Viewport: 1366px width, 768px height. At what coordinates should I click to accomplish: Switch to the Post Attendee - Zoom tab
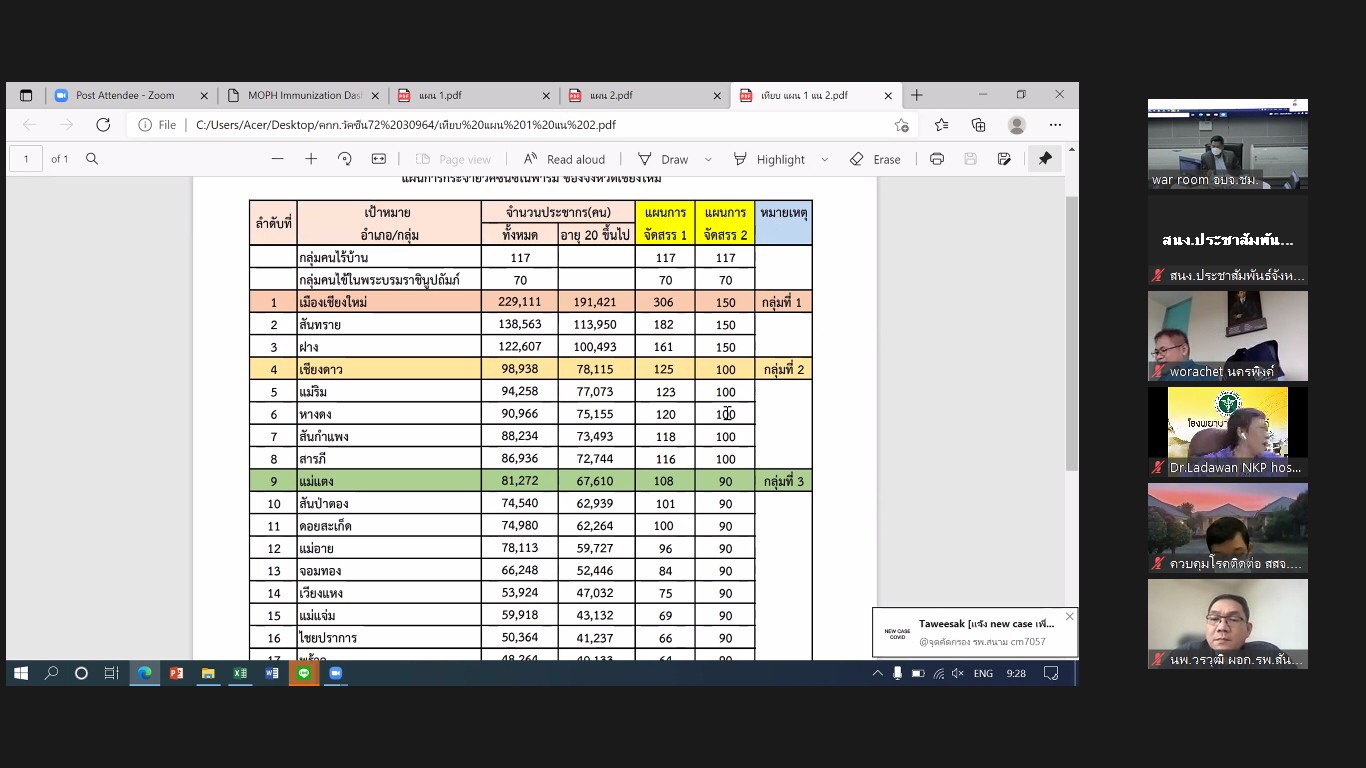pos(125,95)
